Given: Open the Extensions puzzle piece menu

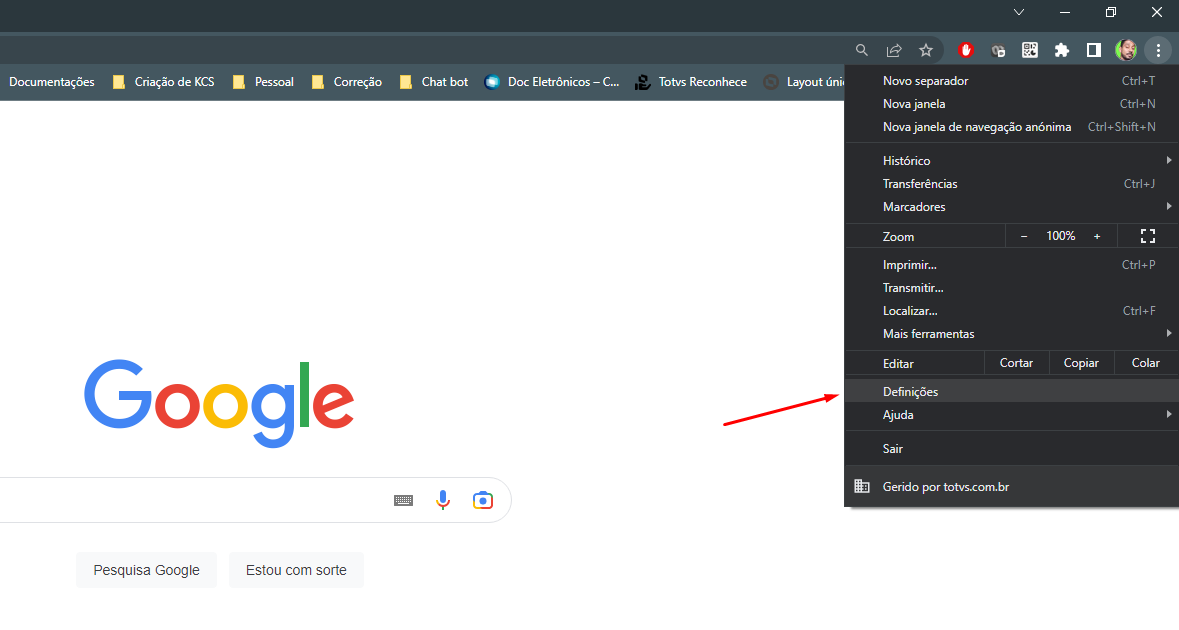Looking at the screenshot, I should point(1062,50).
